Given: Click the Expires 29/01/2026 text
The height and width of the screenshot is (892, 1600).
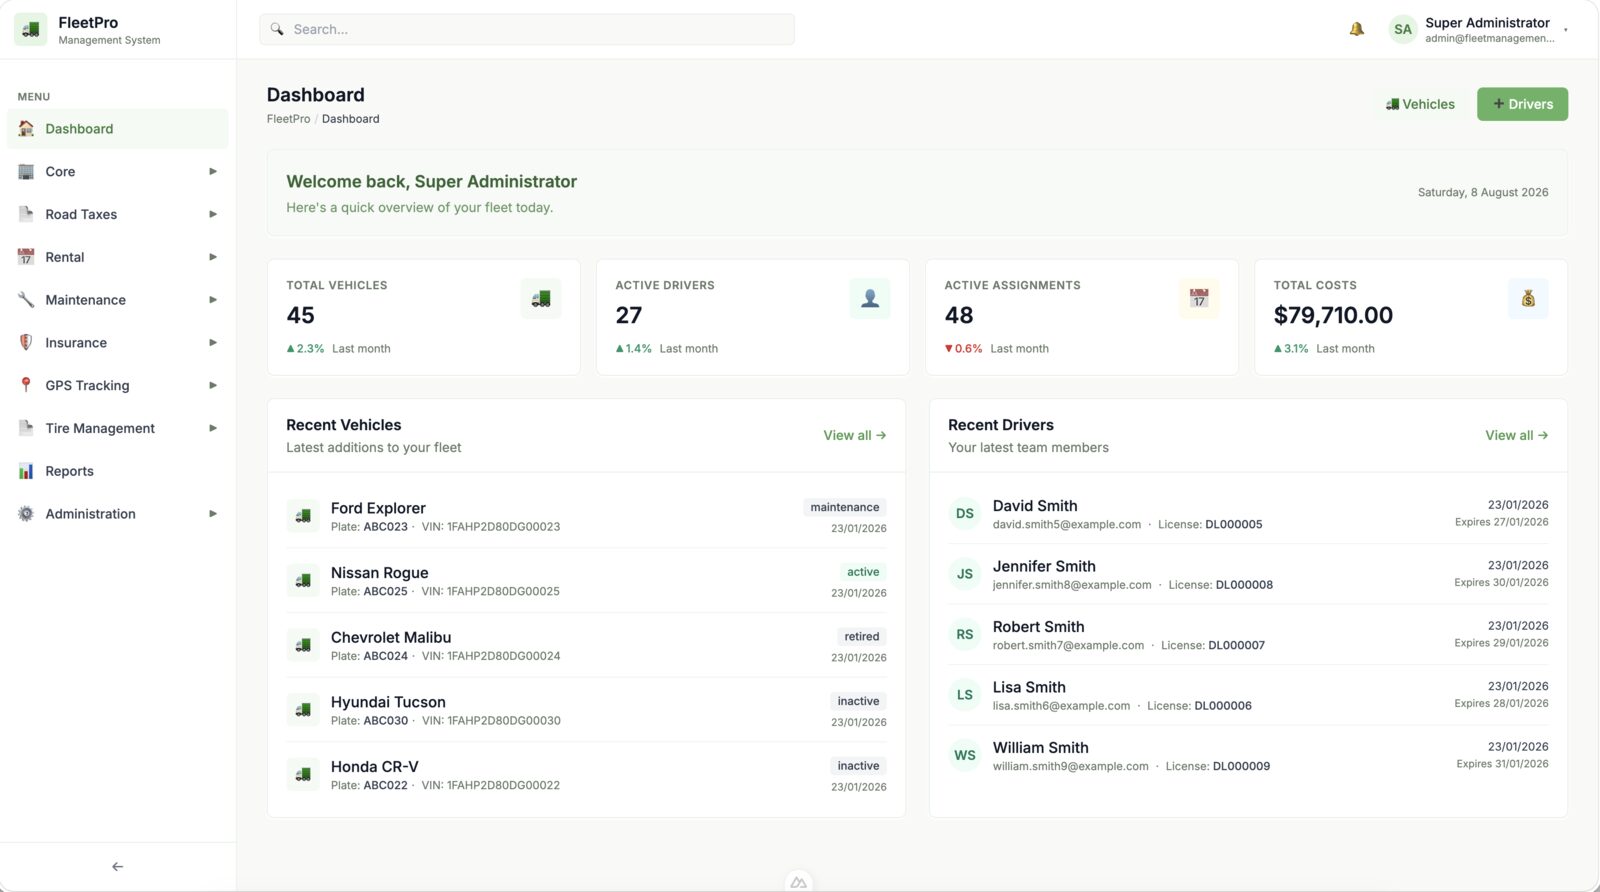Looking at the screenshot, I should 1501,643.
